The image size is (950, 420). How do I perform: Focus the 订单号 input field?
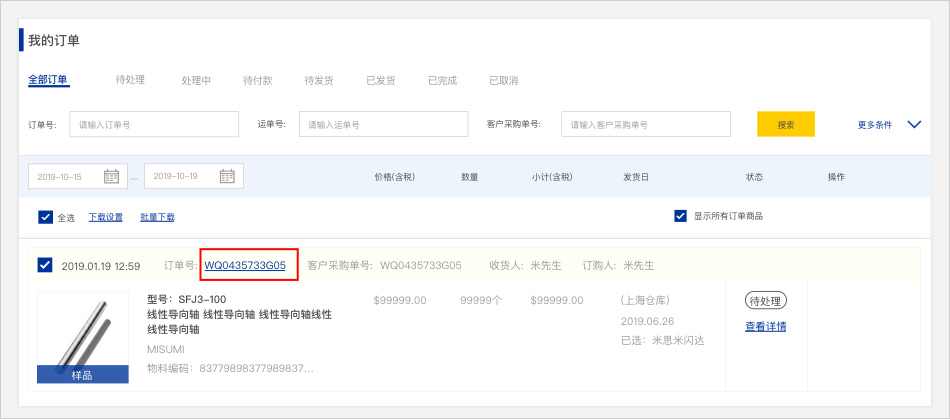point(154,124)
